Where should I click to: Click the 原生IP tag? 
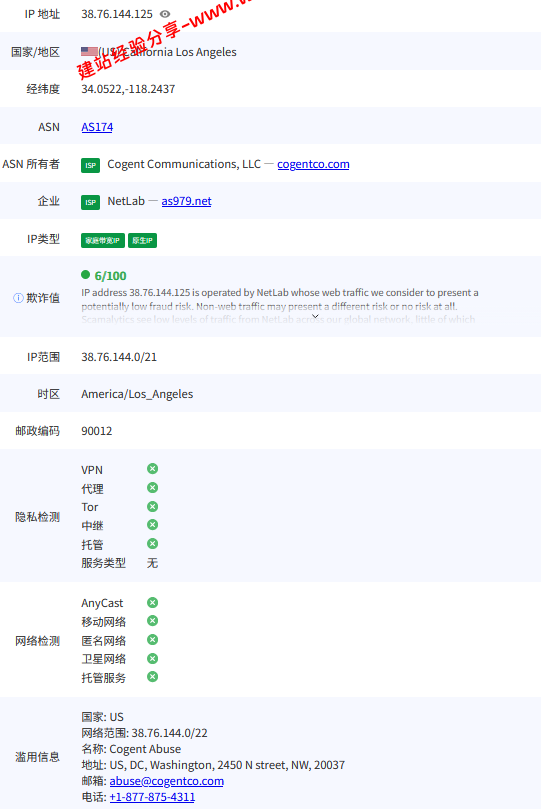[142, 240]
